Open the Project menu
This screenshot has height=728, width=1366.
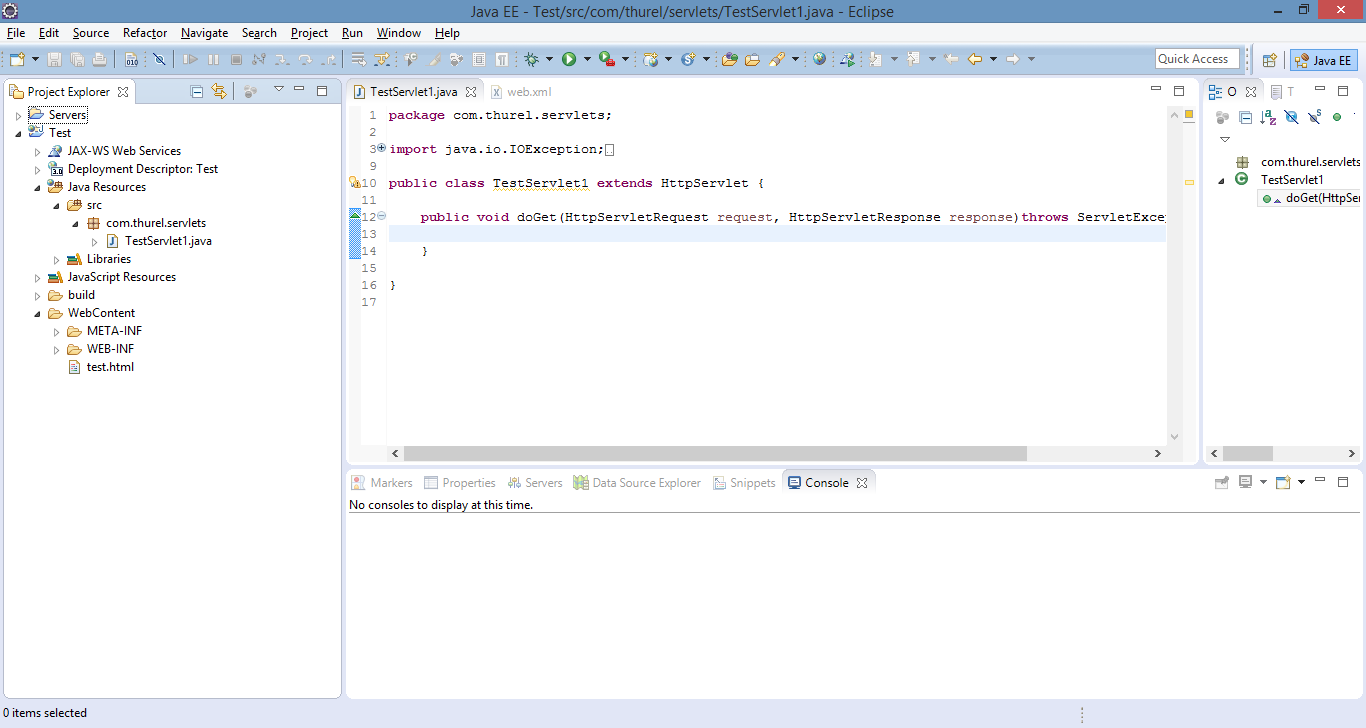click(x=309, y=33)
